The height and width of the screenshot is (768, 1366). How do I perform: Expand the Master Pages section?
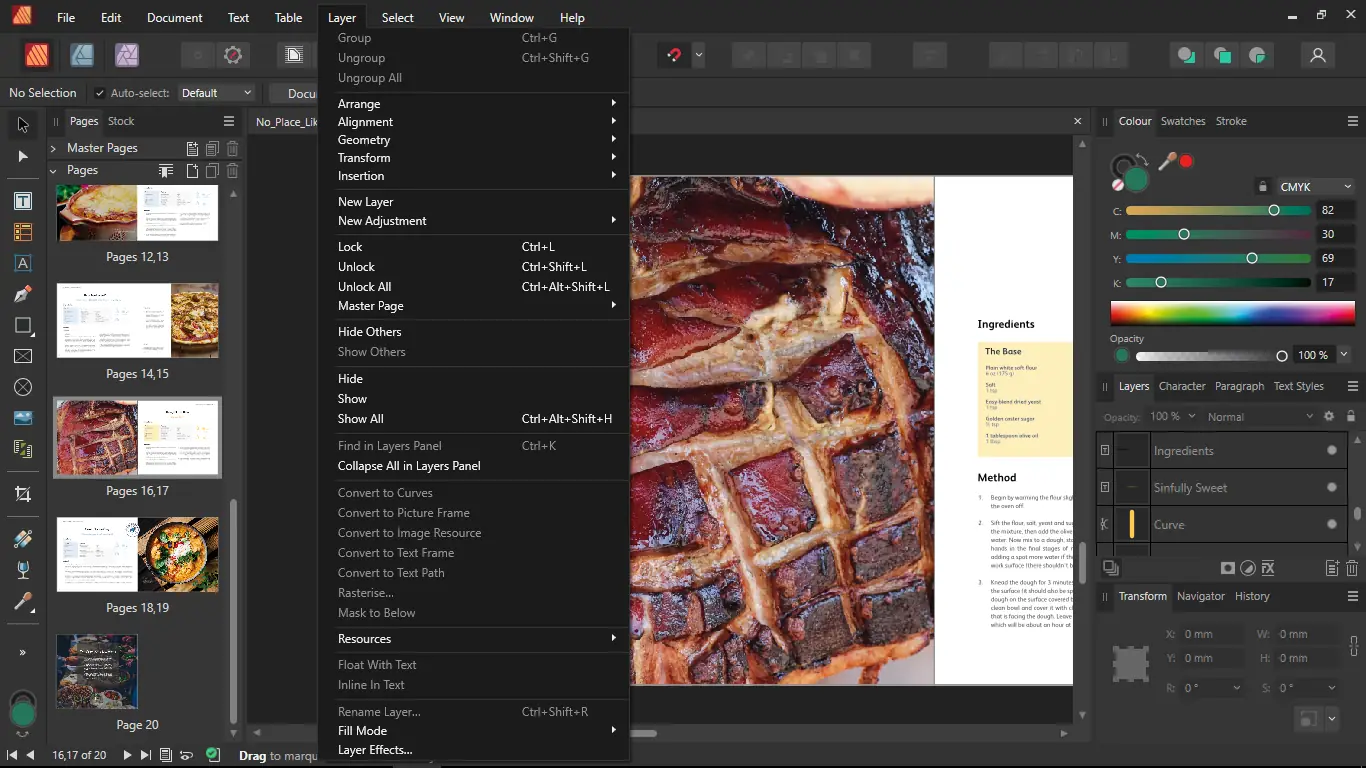click(53, 148)
